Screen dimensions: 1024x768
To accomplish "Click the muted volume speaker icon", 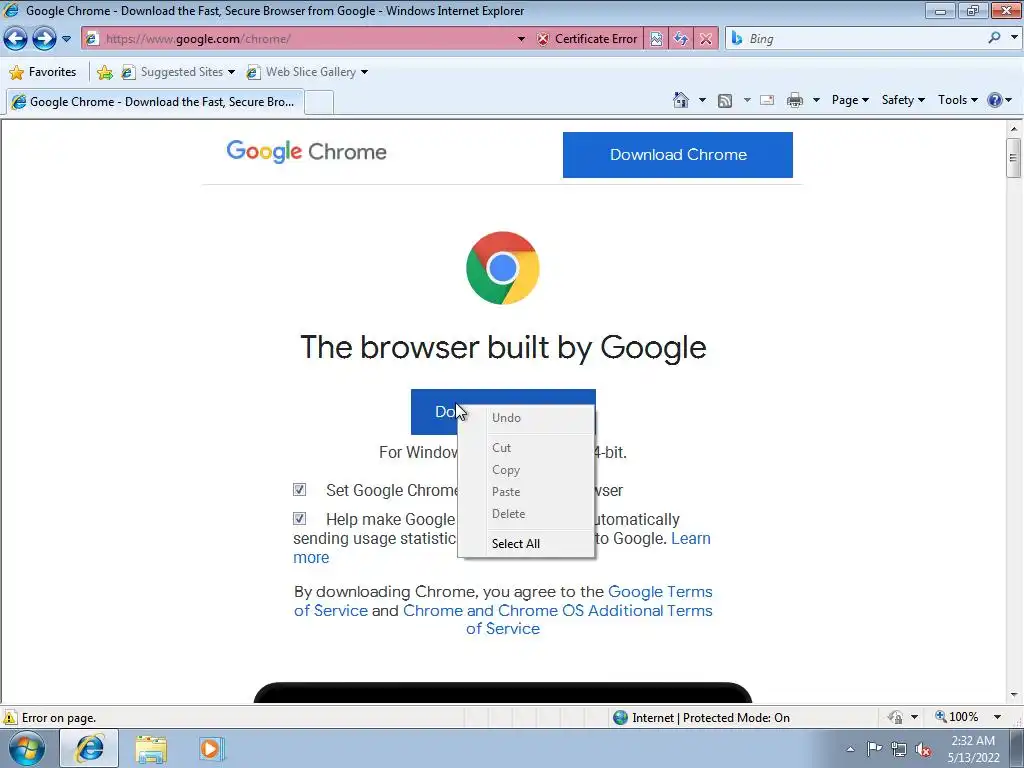I will [923, 749].
